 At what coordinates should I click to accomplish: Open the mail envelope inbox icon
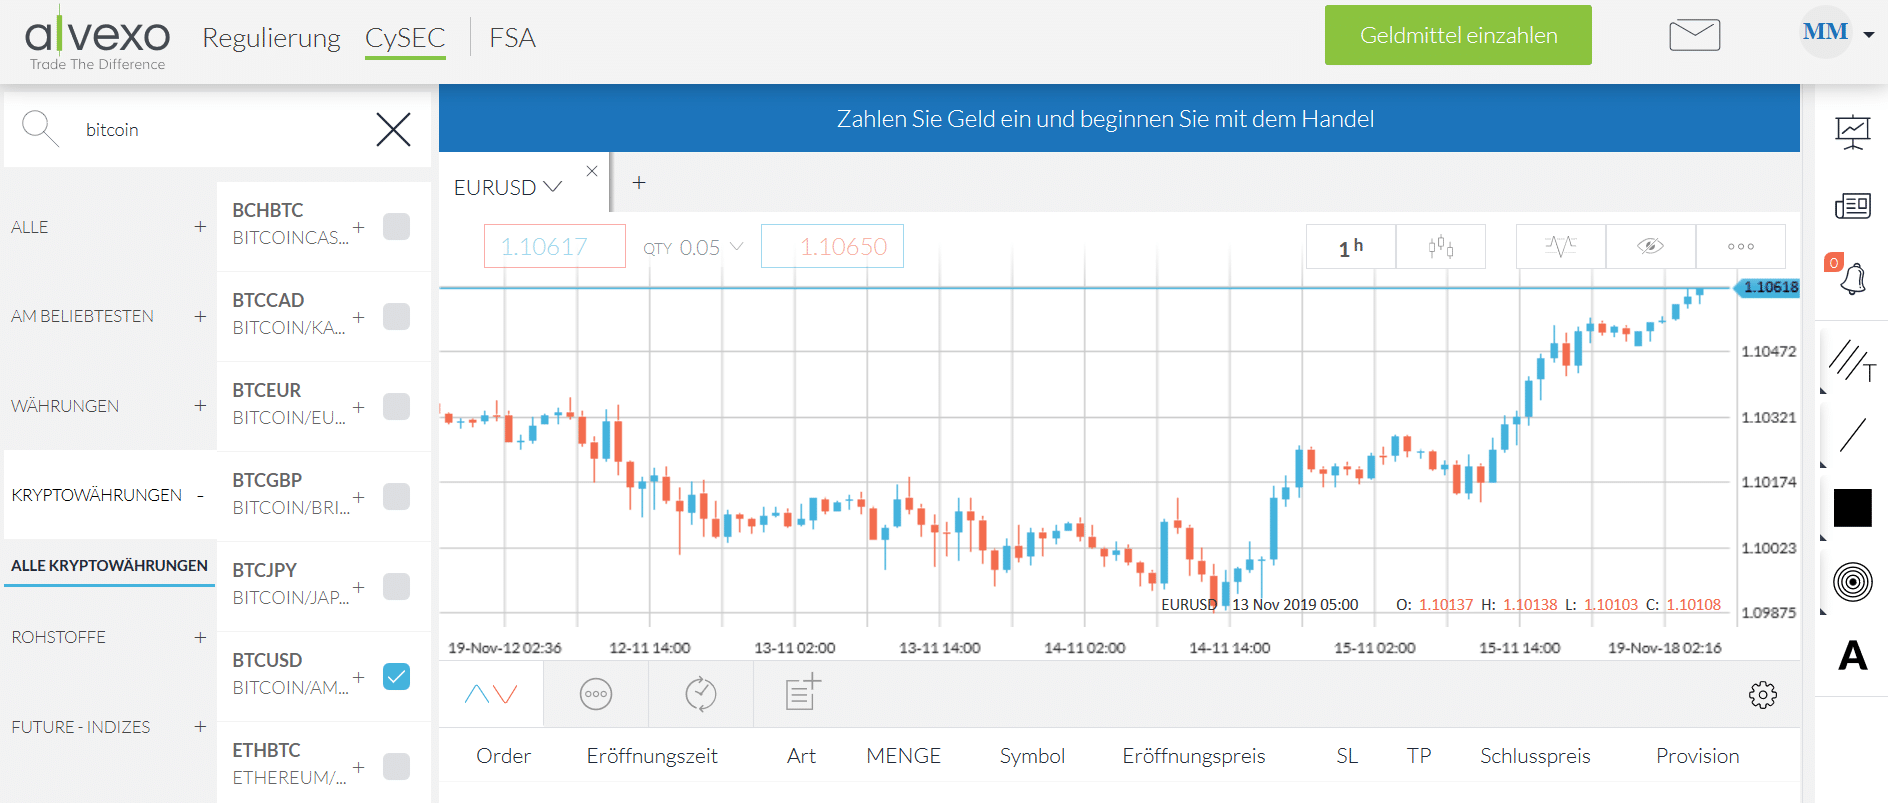(1694, 36)
